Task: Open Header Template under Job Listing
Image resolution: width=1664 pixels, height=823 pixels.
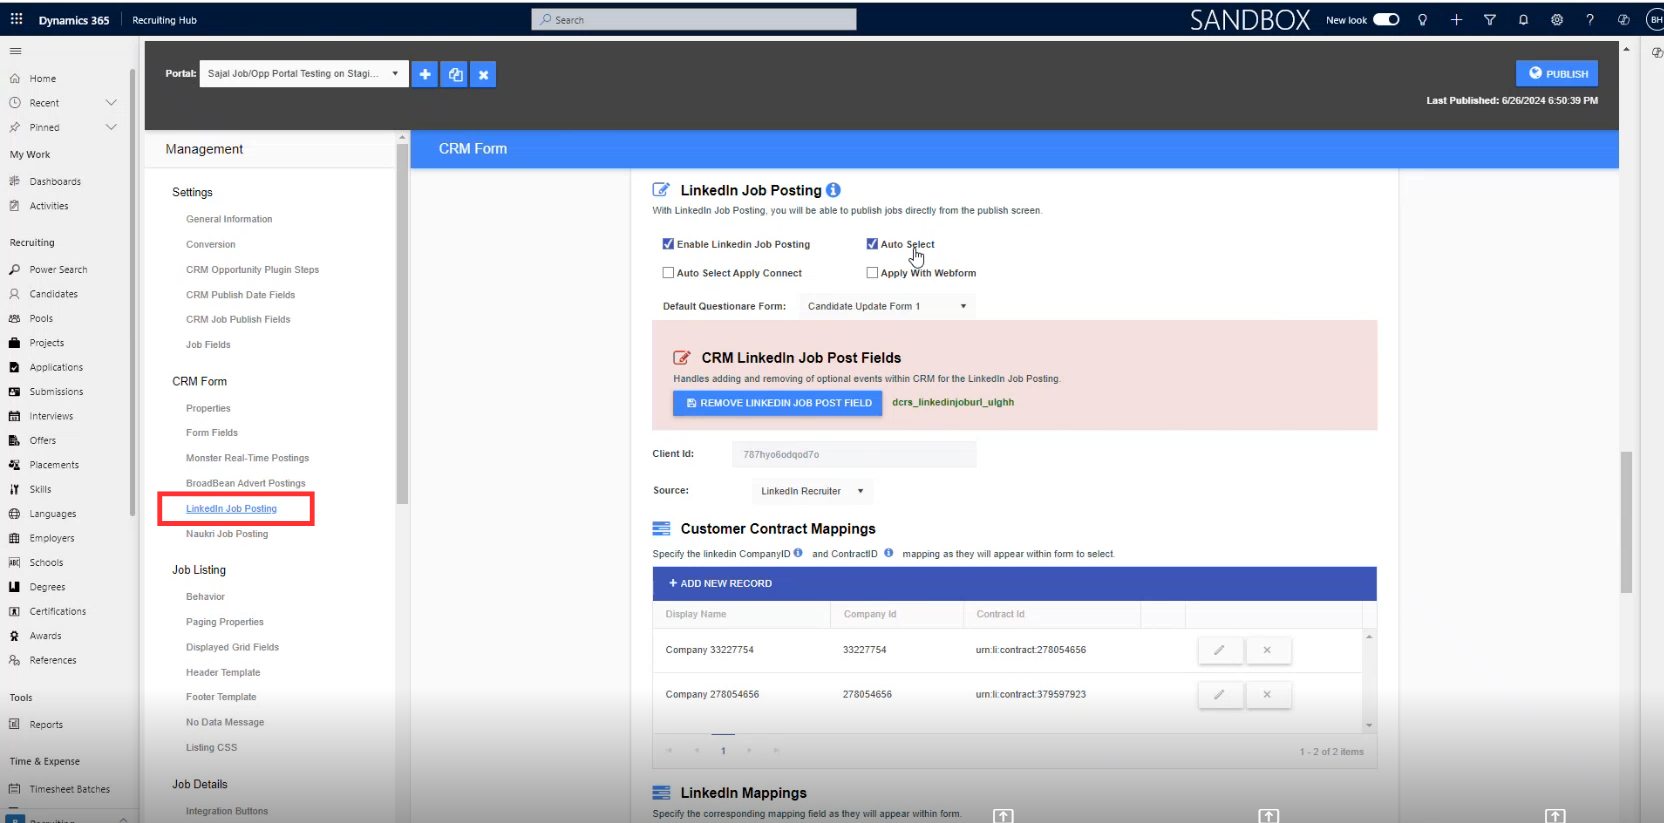Action: click(x=223, y=673)
